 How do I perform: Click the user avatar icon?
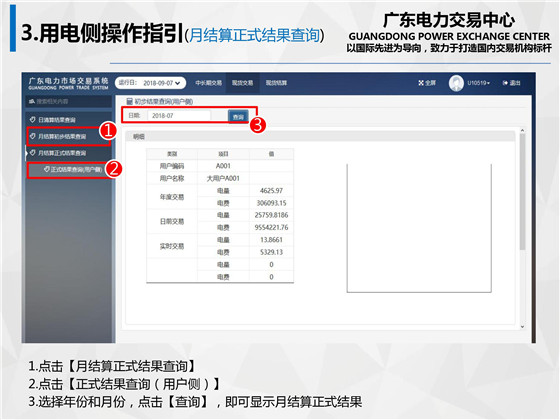click(x=456, y=83)
